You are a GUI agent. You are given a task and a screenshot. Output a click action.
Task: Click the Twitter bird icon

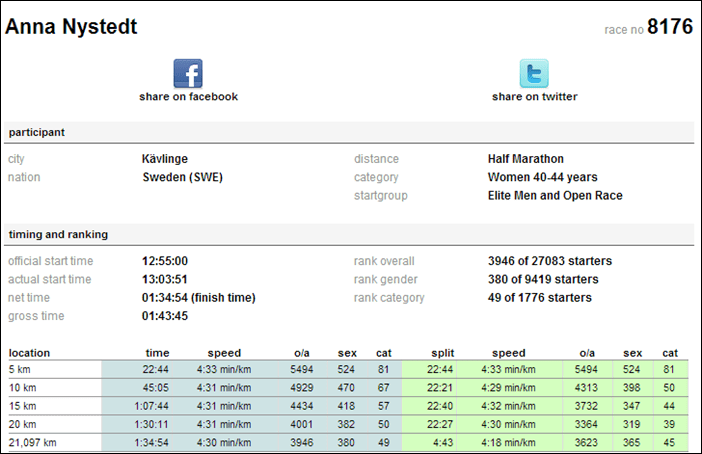point(533,73)
